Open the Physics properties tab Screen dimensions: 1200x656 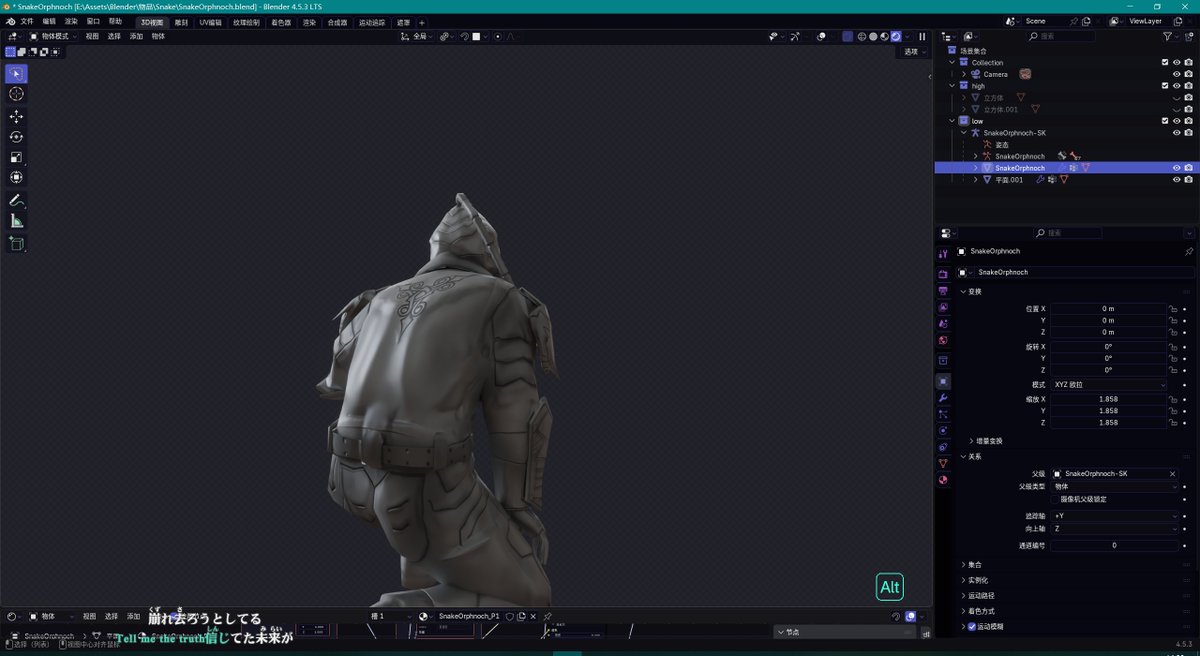coord(943,430)
